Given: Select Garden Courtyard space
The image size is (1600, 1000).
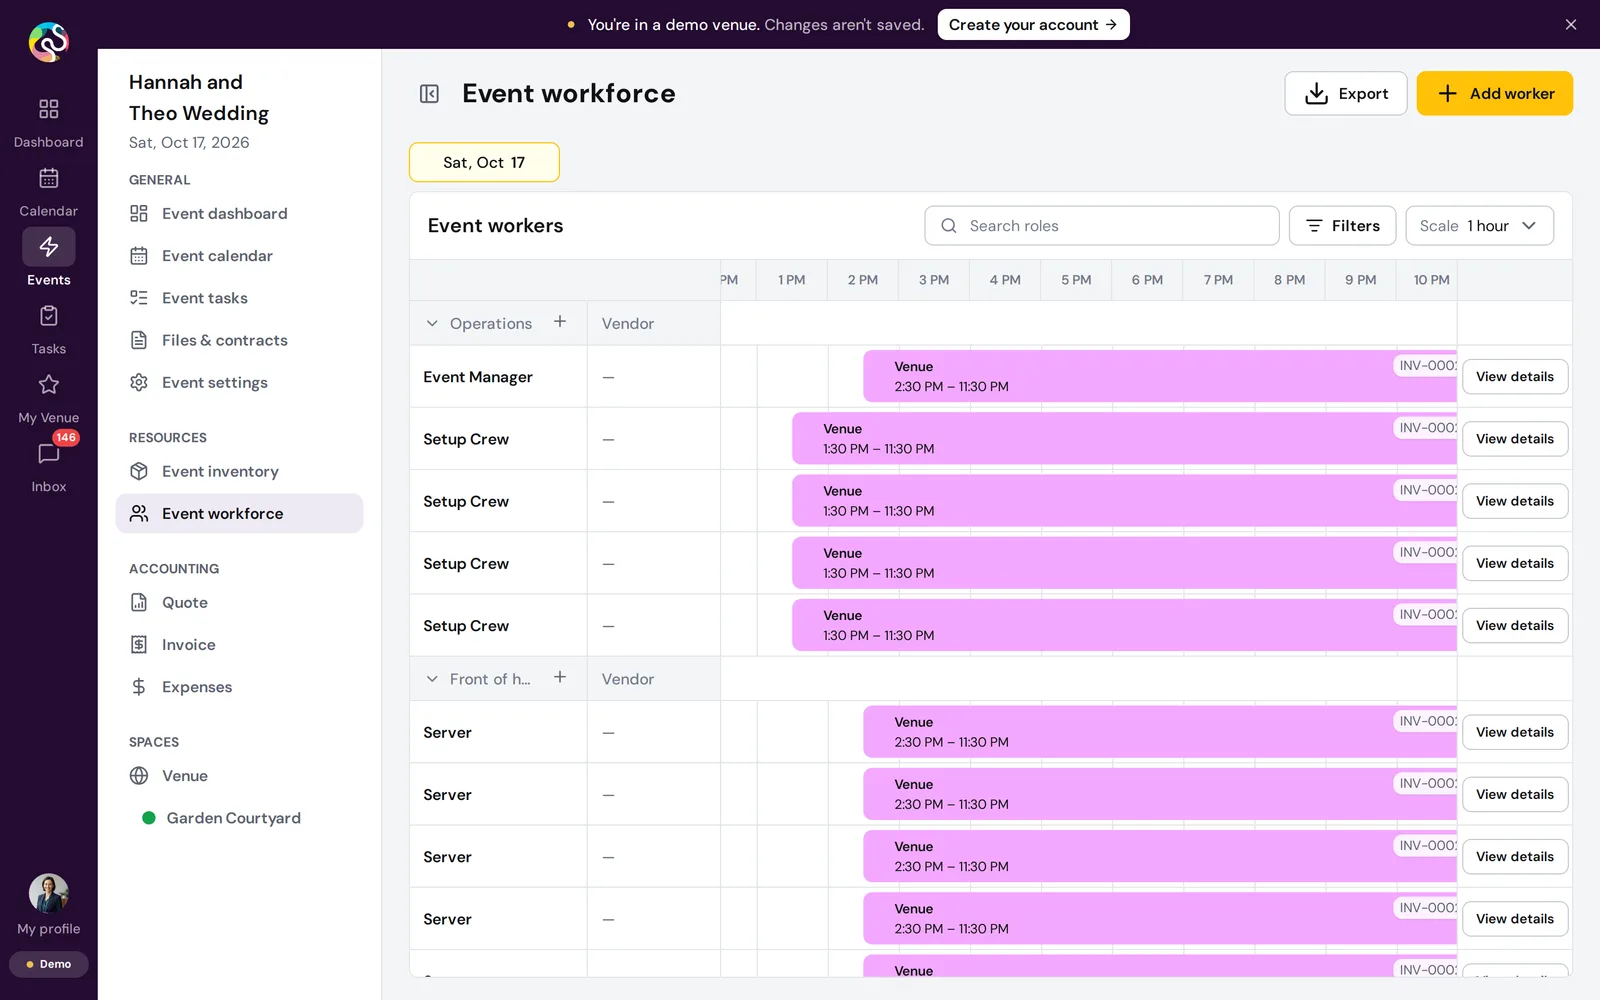Looking at the screenshot, I should (x=239, y=818).
